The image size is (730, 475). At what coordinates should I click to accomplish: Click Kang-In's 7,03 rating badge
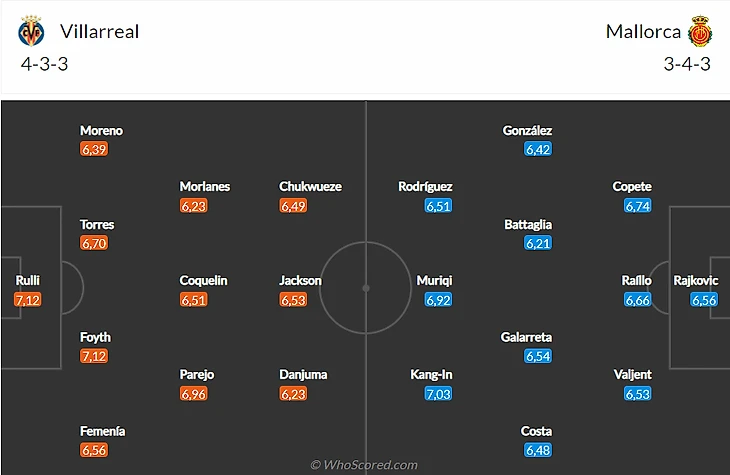coord(438,394)
